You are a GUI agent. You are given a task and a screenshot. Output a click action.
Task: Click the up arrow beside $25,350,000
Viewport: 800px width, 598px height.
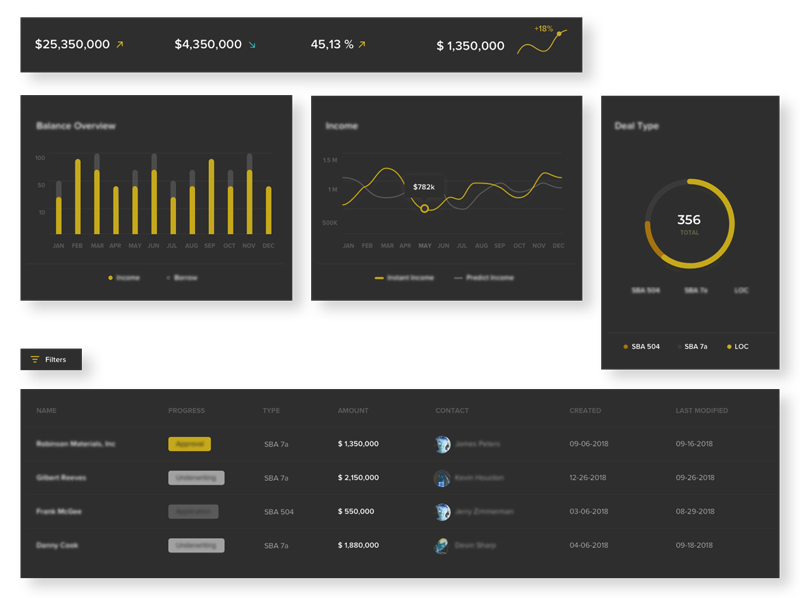[120, 44]
